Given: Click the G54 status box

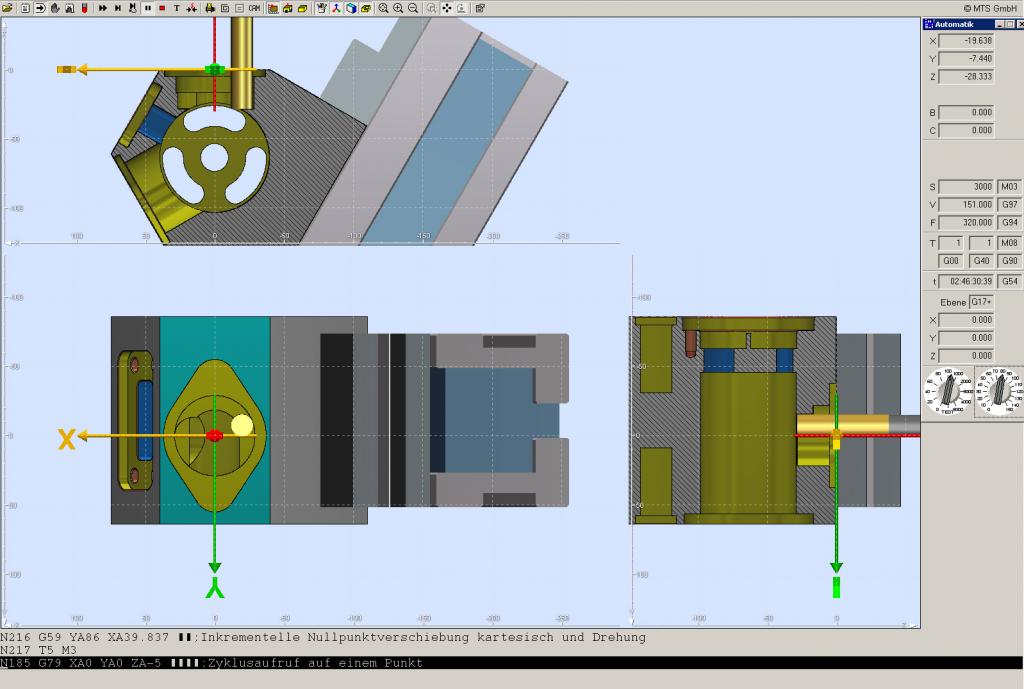Looking at the screenshot, I should (x=1009, y=281).
